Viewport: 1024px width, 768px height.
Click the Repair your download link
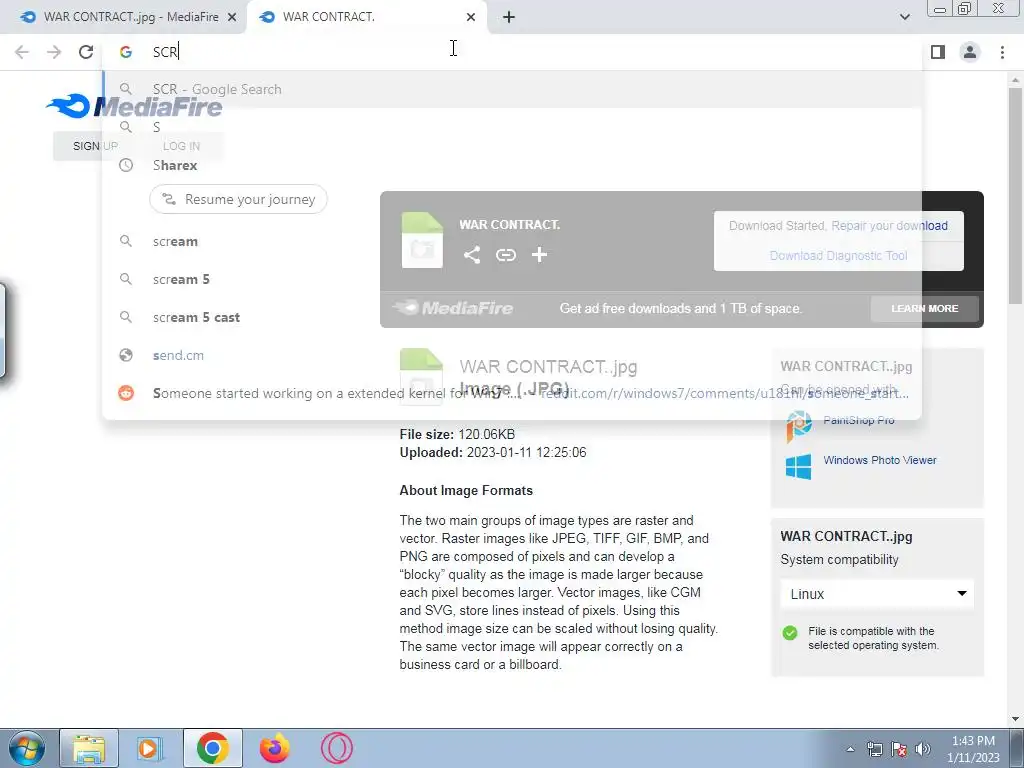click(889, 225)
